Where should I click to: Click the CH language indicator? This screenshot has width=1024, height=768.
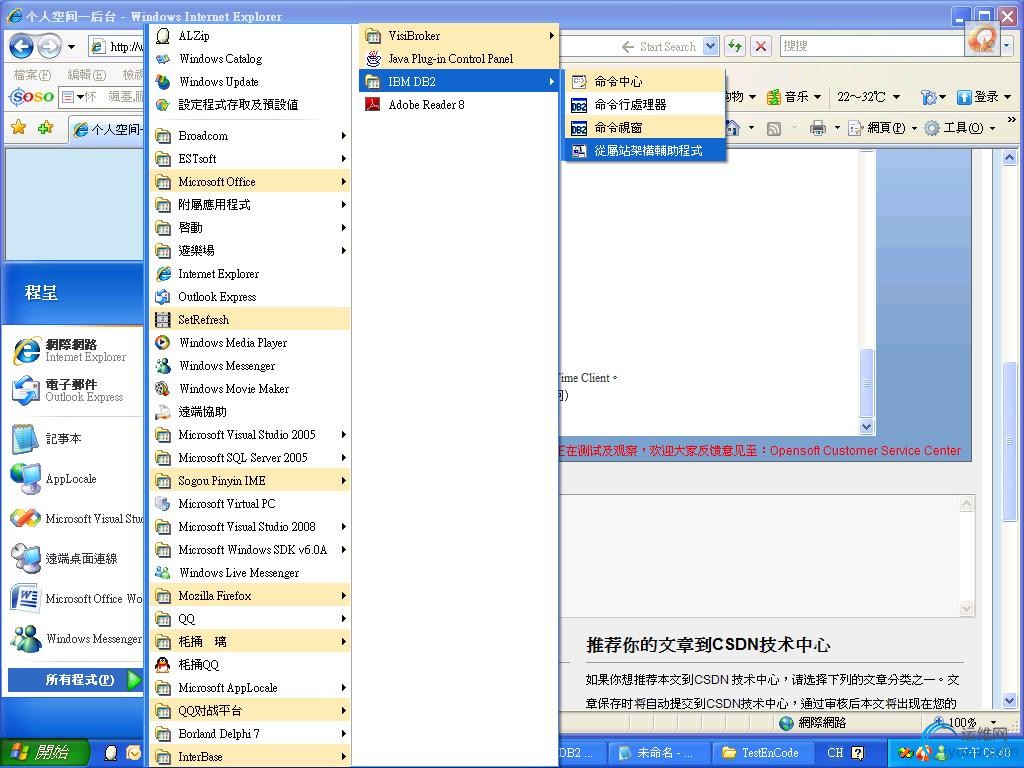click(x=835, y=753)
